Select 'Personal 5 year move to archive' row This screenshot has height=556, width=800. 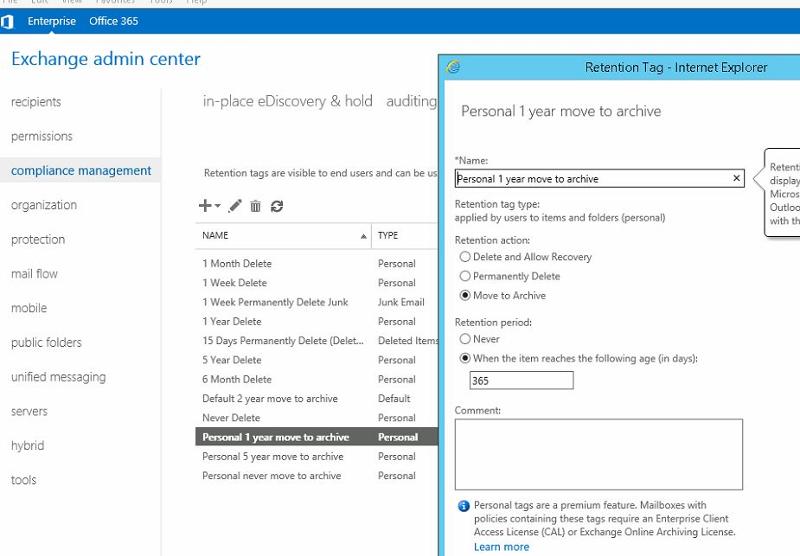click(x=316, y=457)
